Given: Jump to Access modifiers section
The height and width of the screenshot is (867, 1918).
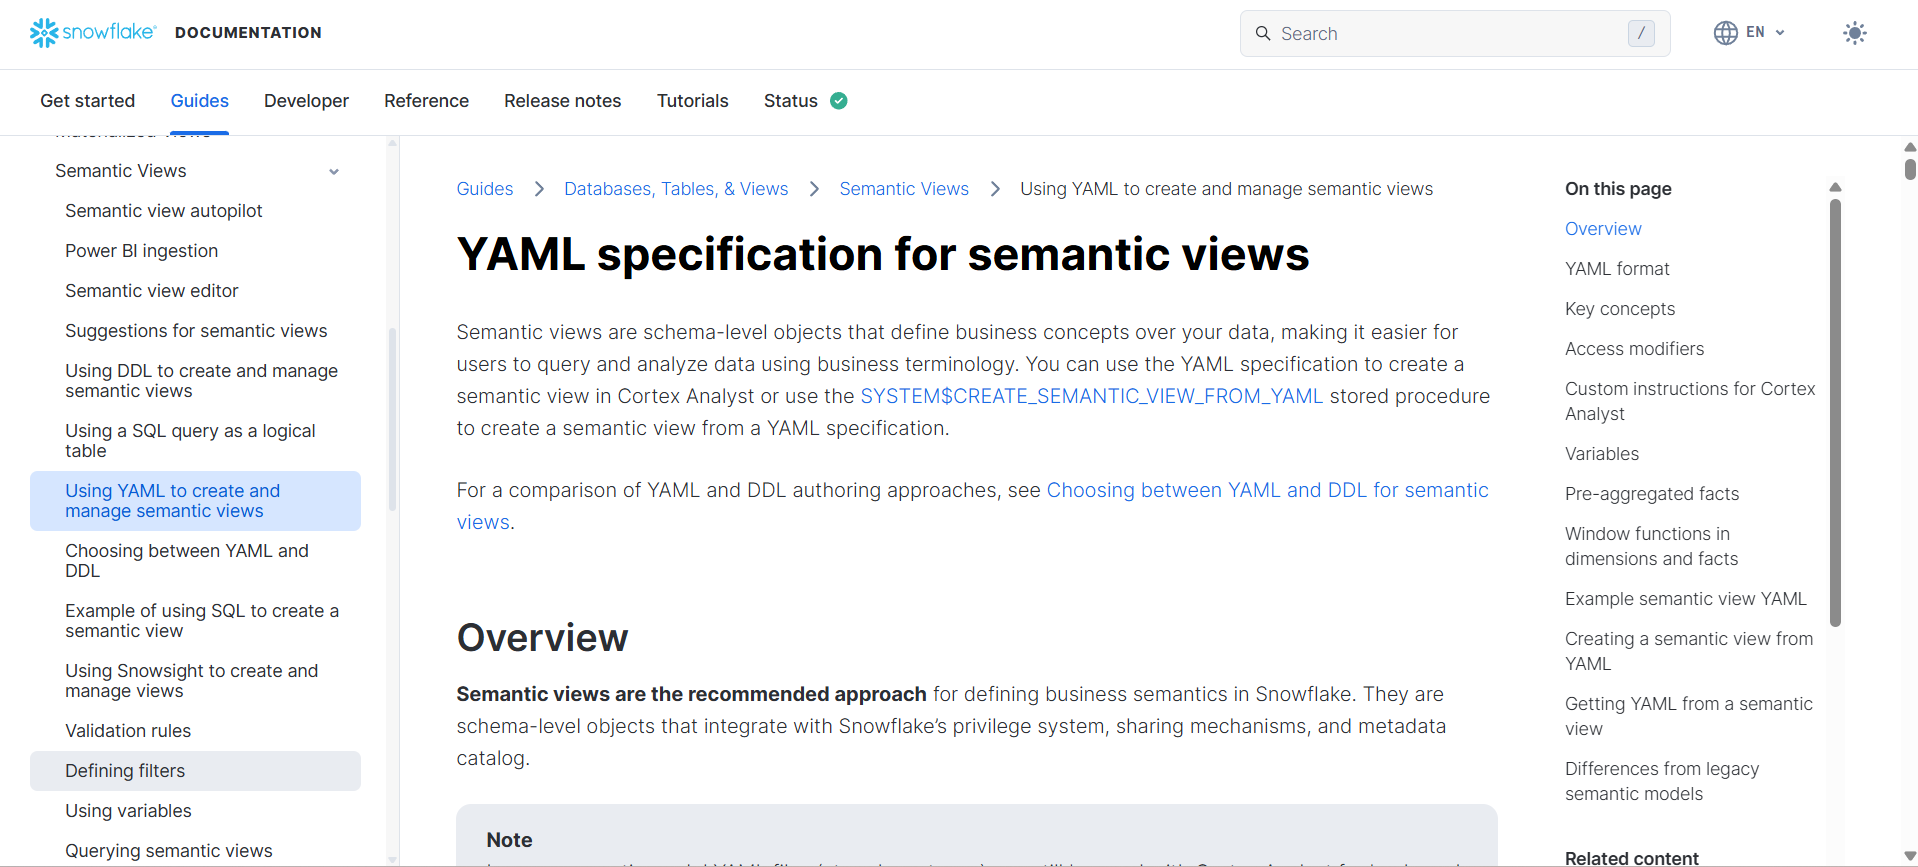Looking at the screenshot, I should coord(1634,349).
